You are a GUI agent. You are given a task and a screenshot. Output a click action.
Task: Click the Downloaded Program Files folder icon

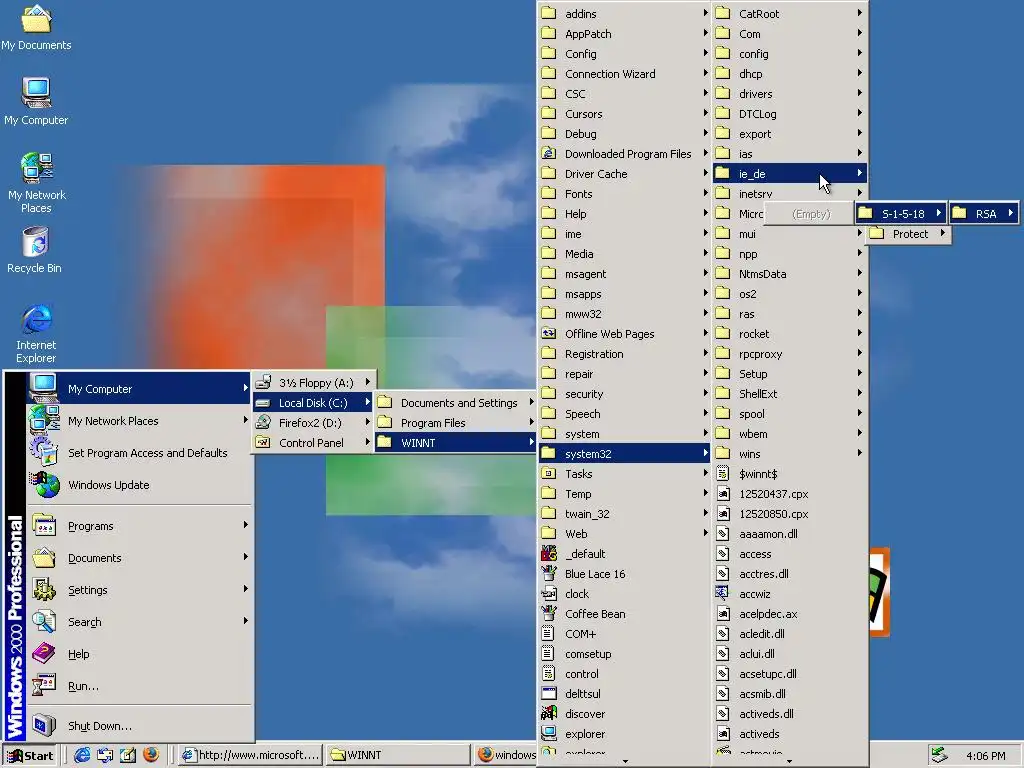point(549,153)
